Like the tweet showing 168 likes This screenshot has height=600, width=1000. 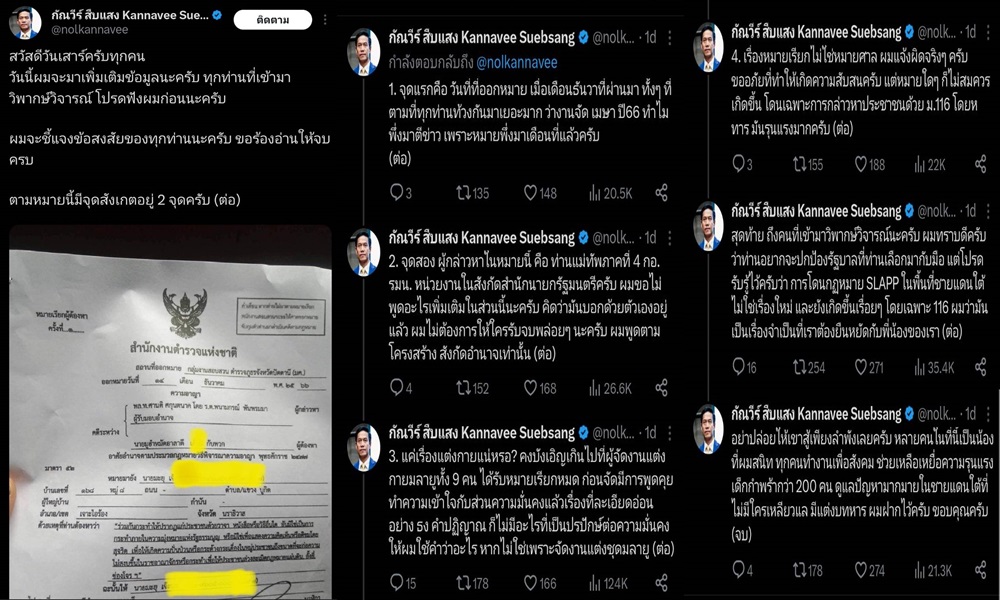(x=540, y=388)
